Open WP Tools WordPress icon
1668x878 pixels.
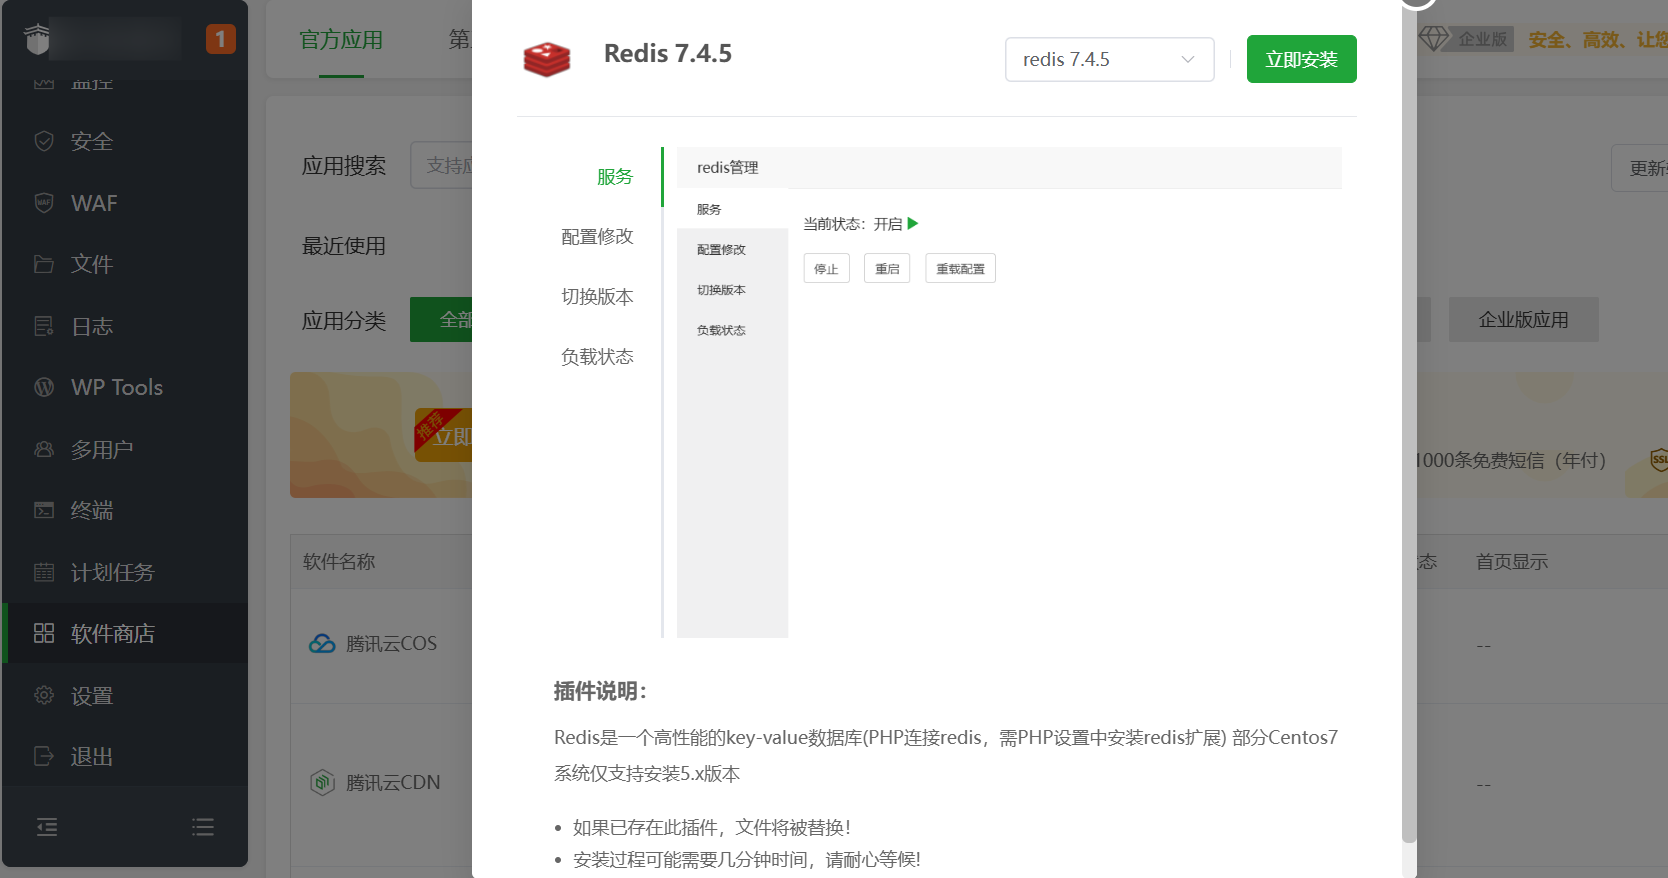tap(44, 387)
